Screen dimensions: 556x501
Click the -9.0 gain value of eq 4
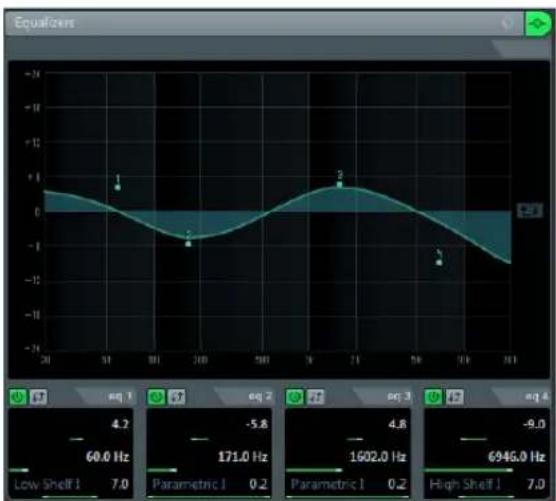point(534,424)
